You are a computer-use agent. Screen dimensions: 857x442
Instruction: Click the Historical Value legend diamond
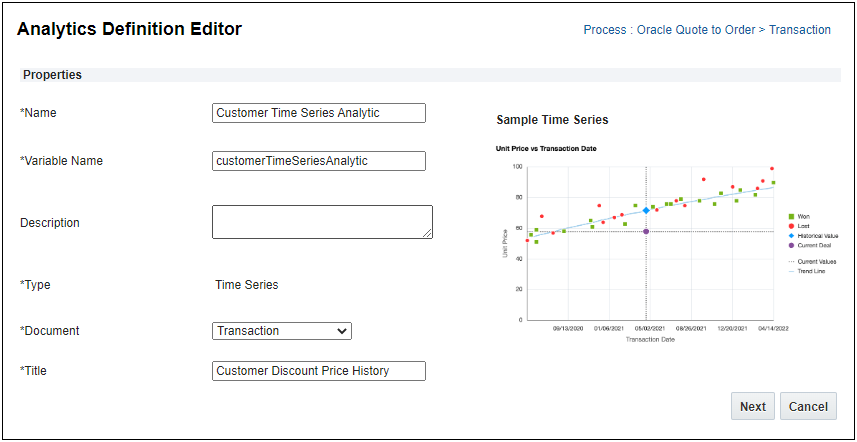(x=791, y=236)
